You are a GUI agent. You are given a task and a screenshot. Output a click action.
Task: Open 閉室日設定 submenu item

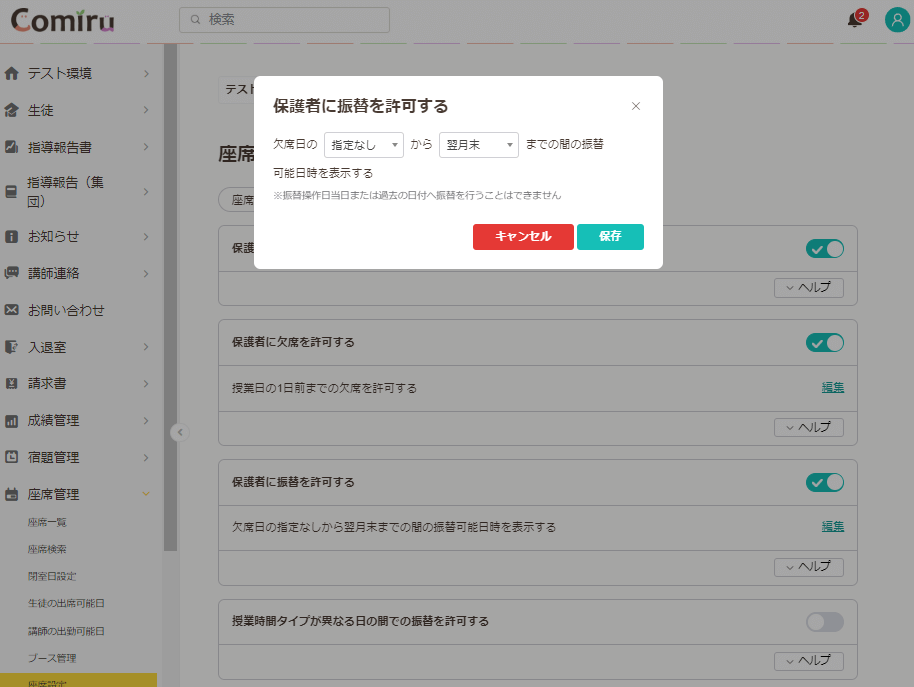point(52,576)
